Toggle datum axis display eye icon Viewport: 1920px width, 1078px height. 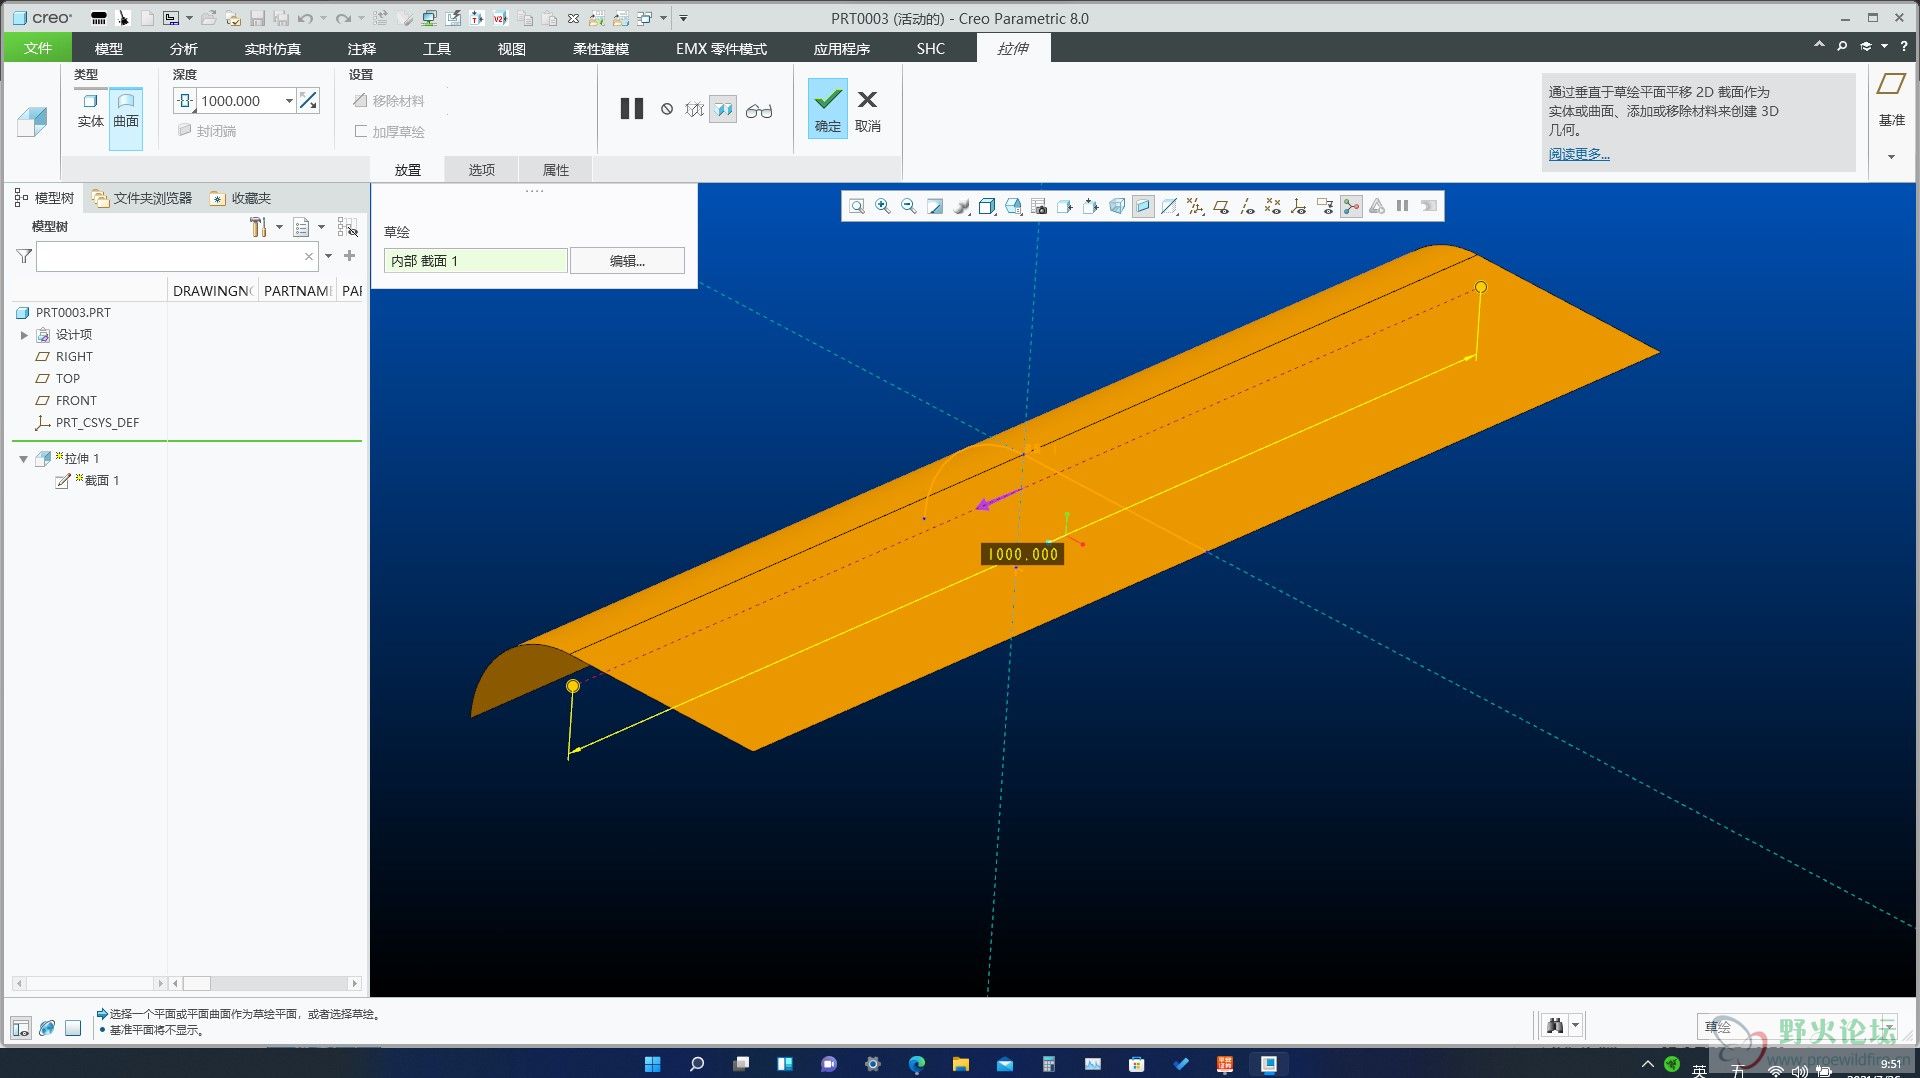click(1247, 206)
